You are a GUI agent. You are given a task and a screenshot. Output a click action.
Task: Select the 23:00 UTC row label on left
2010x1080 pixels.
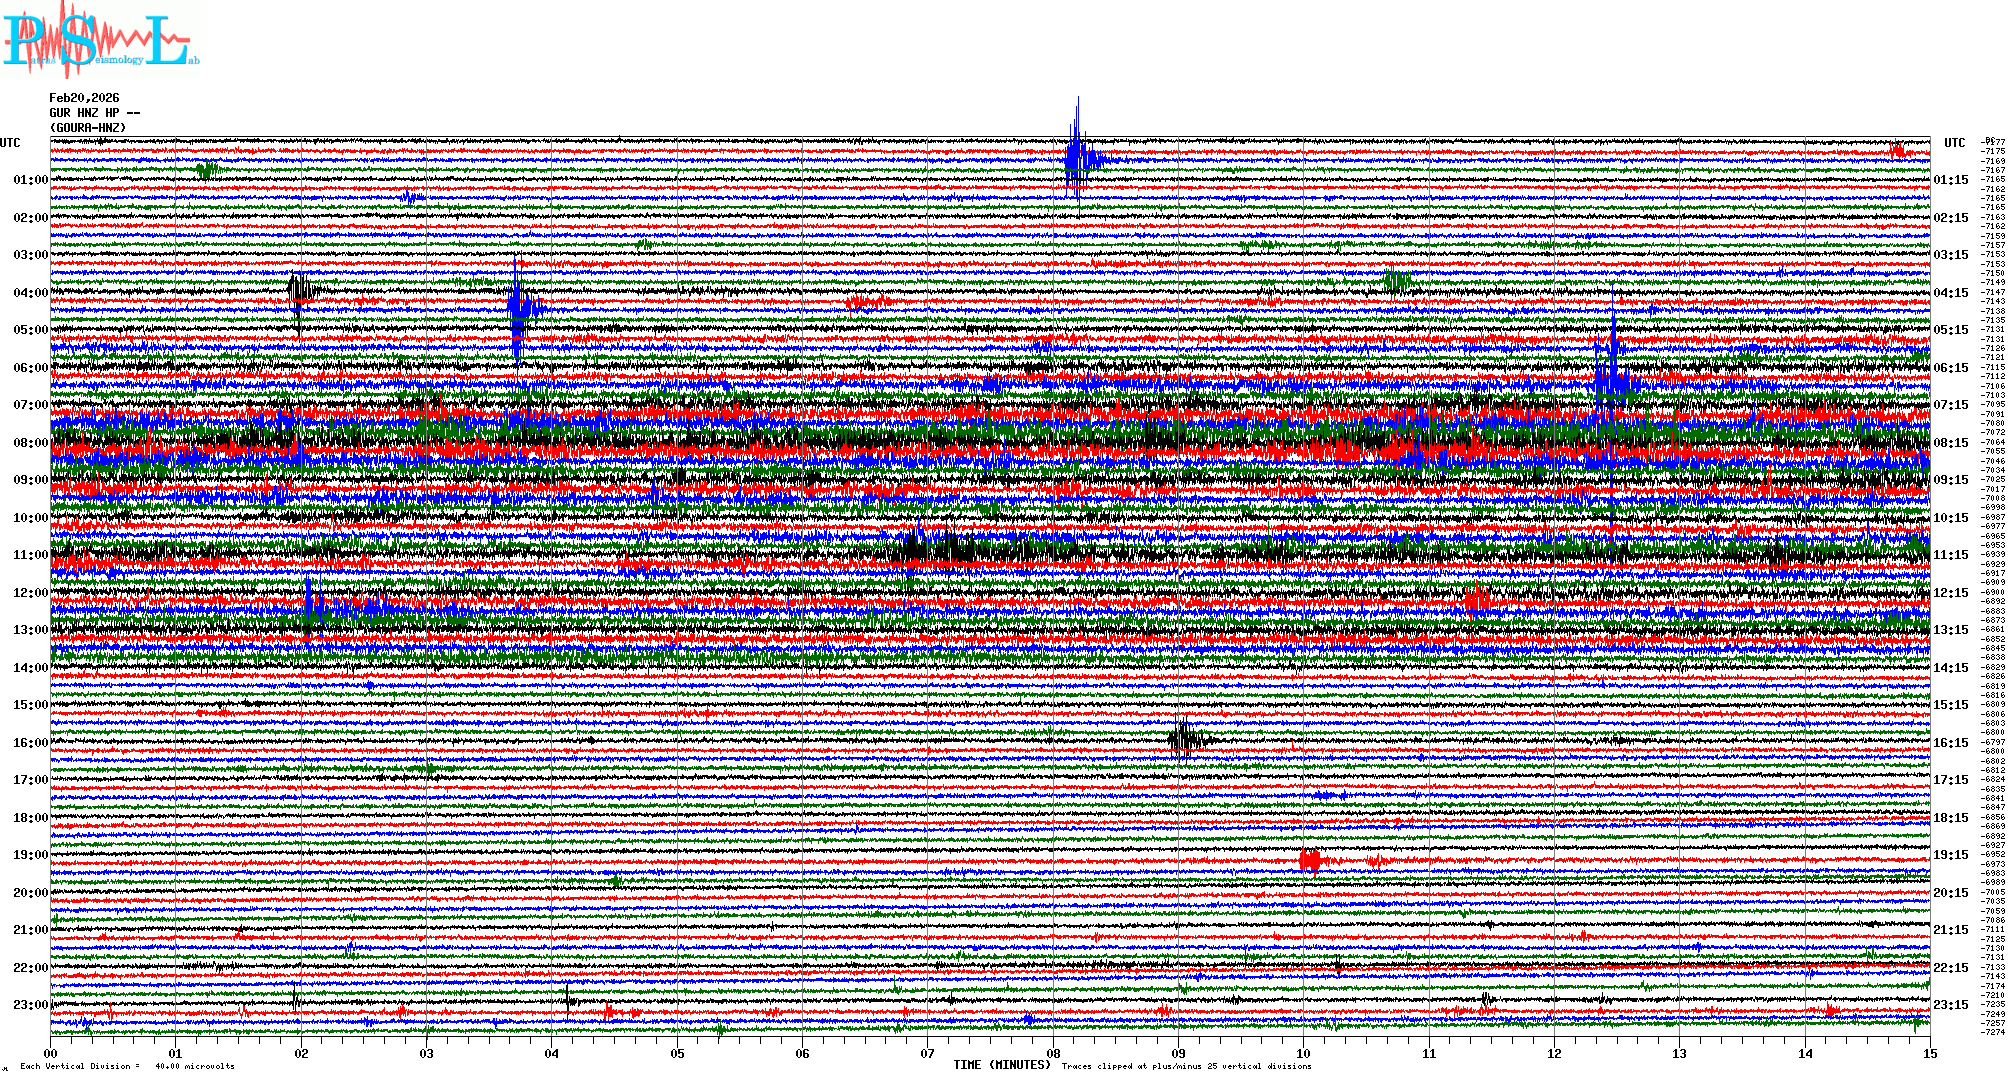[x=30, y=1005]
